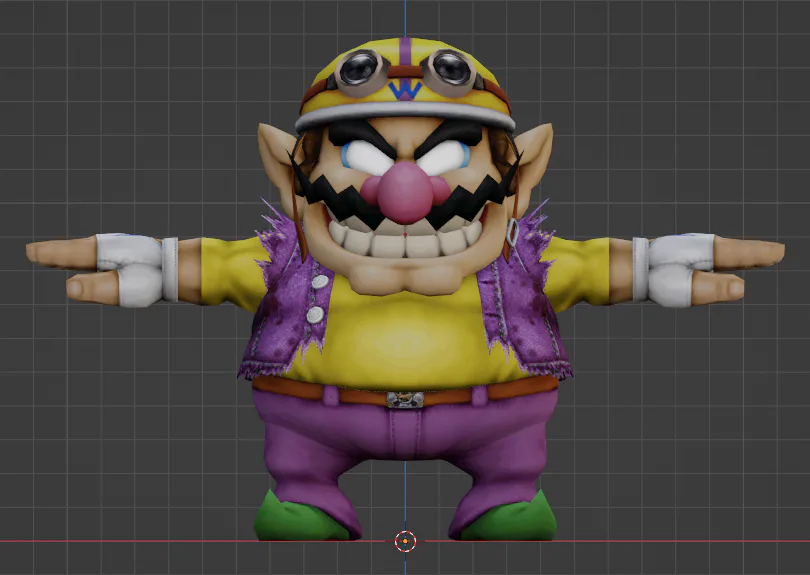This screenshot has width=810, height=575.
Task: Select the upper white button on purple vest
Action: point(320,282)
